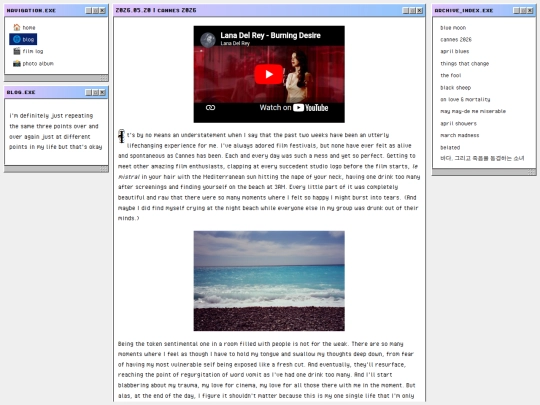Close the navigation.exe window
This screenshot has height=405, width=540.
click(x=102, y=11)
